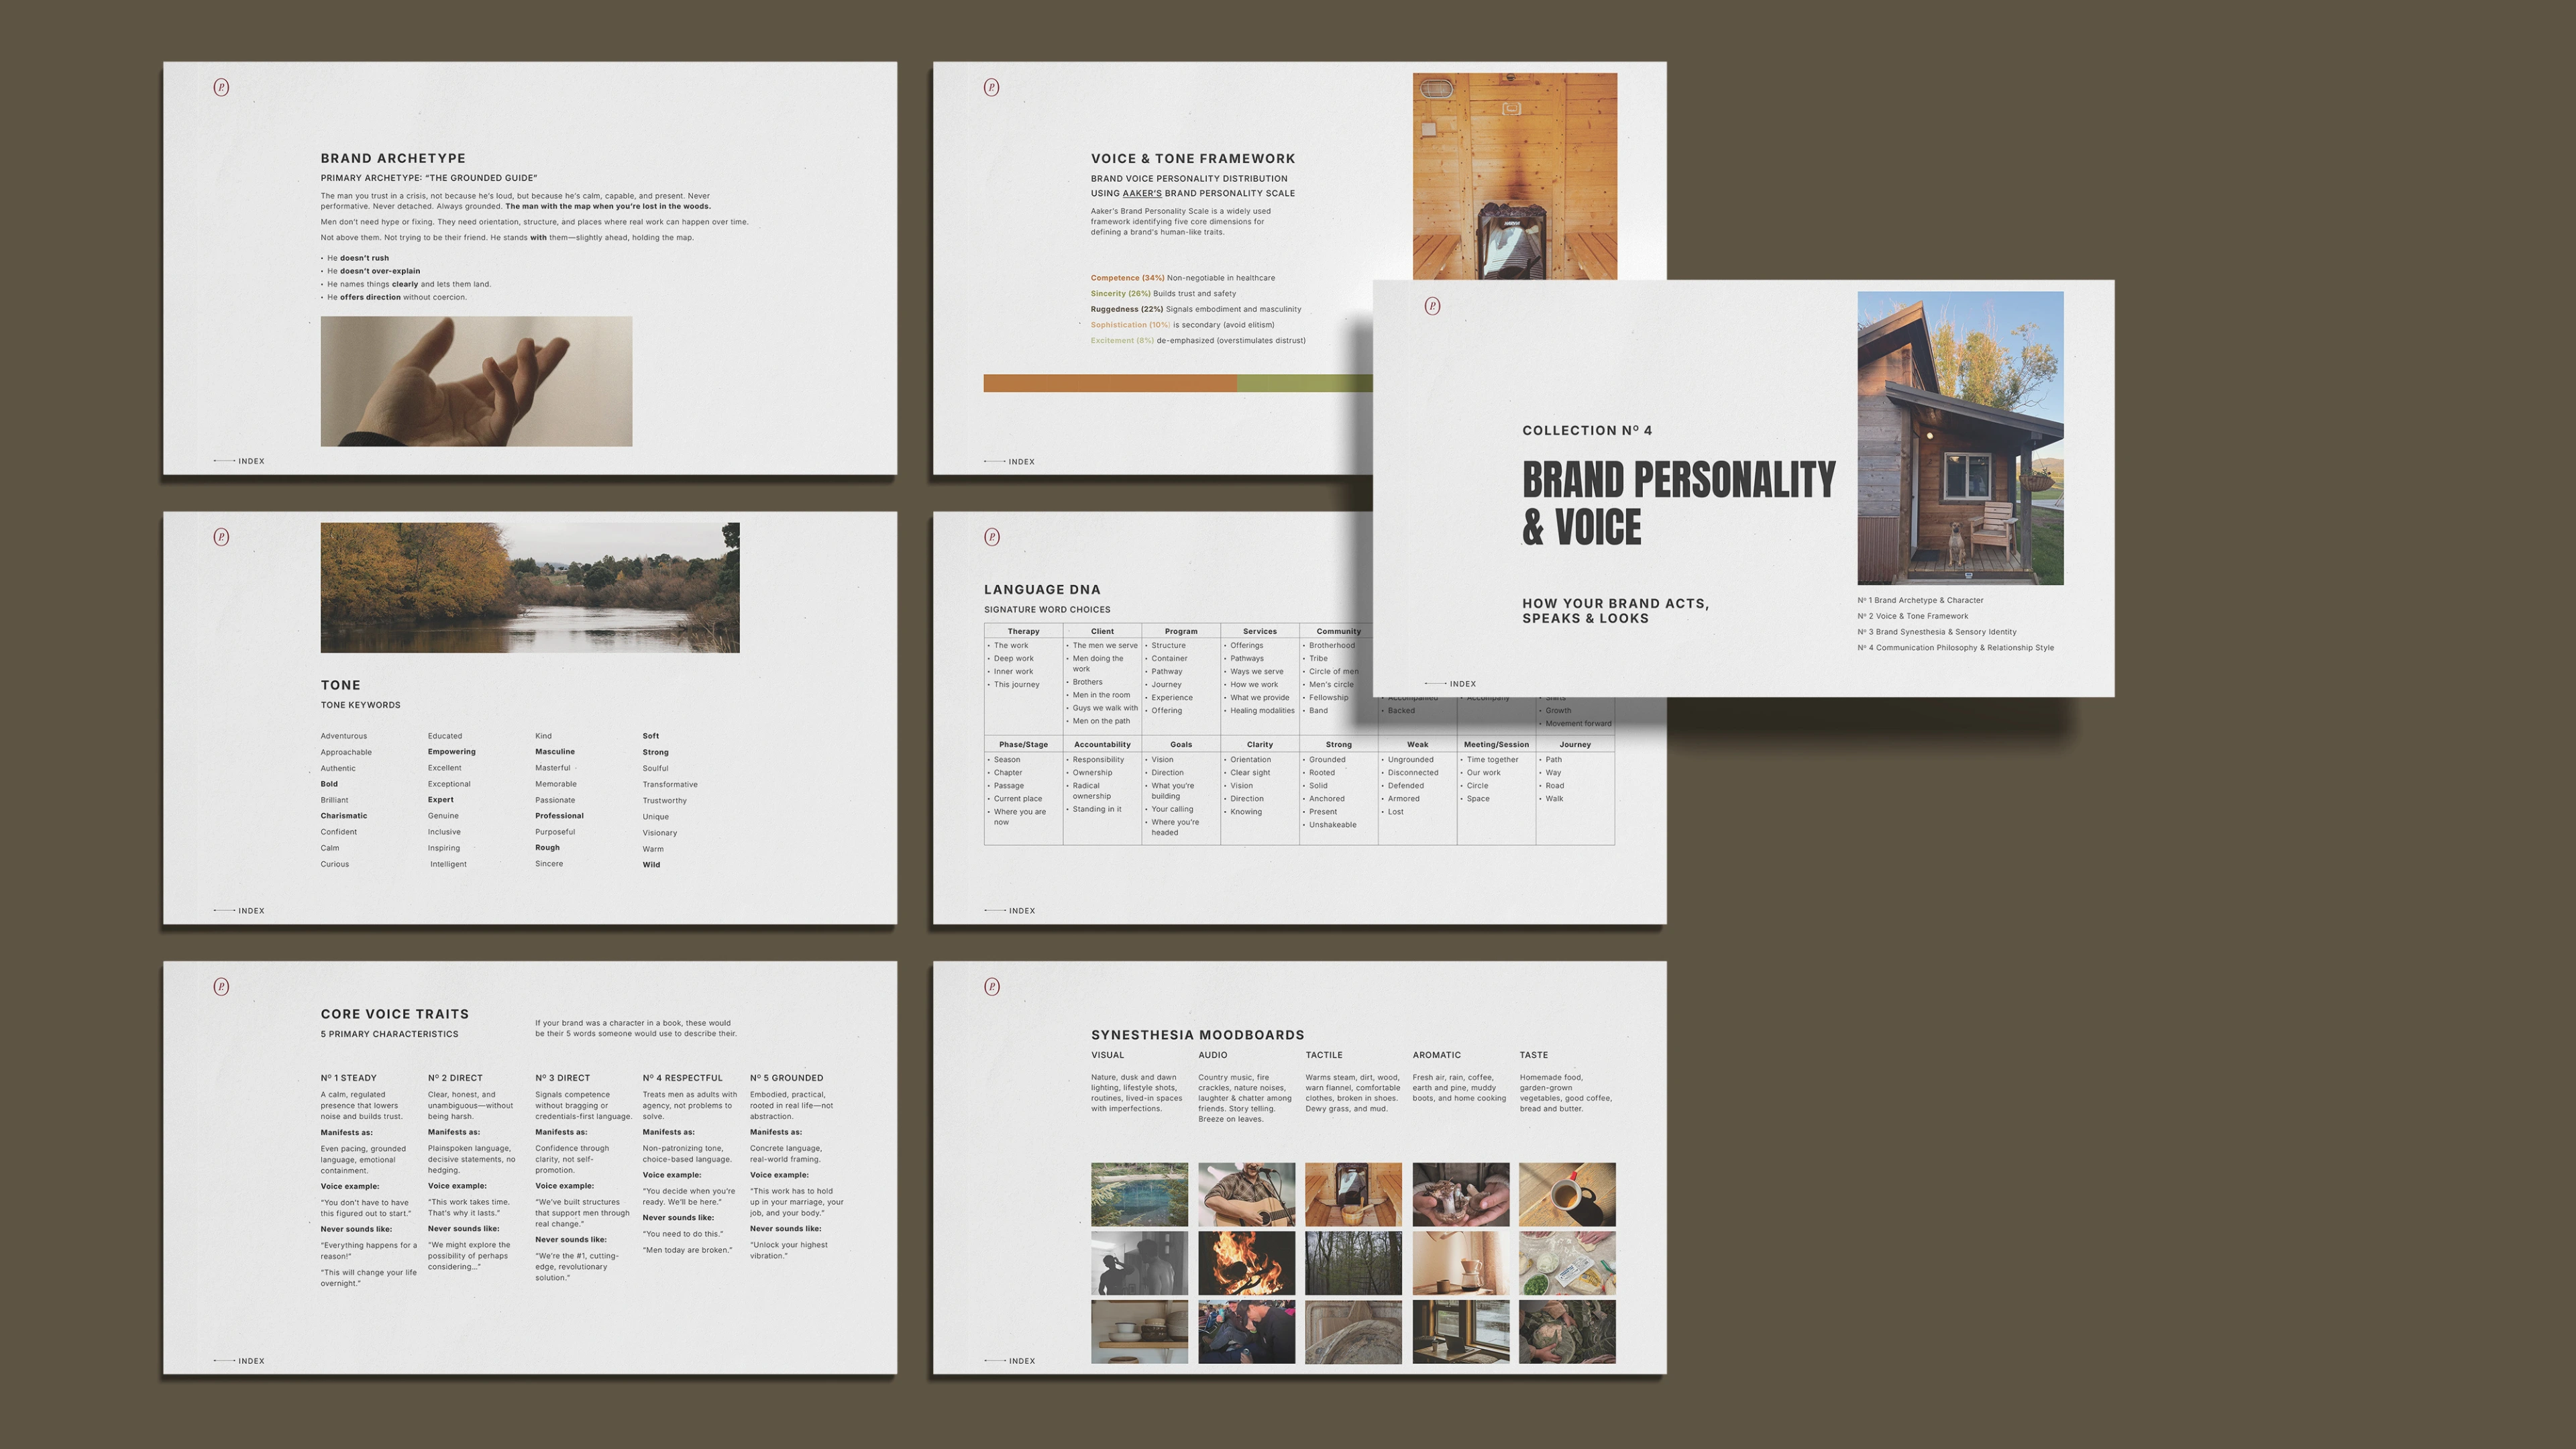
Task: Click the logo icon on the Collection Nº 4 cover
Action: tap(1432, 306)
